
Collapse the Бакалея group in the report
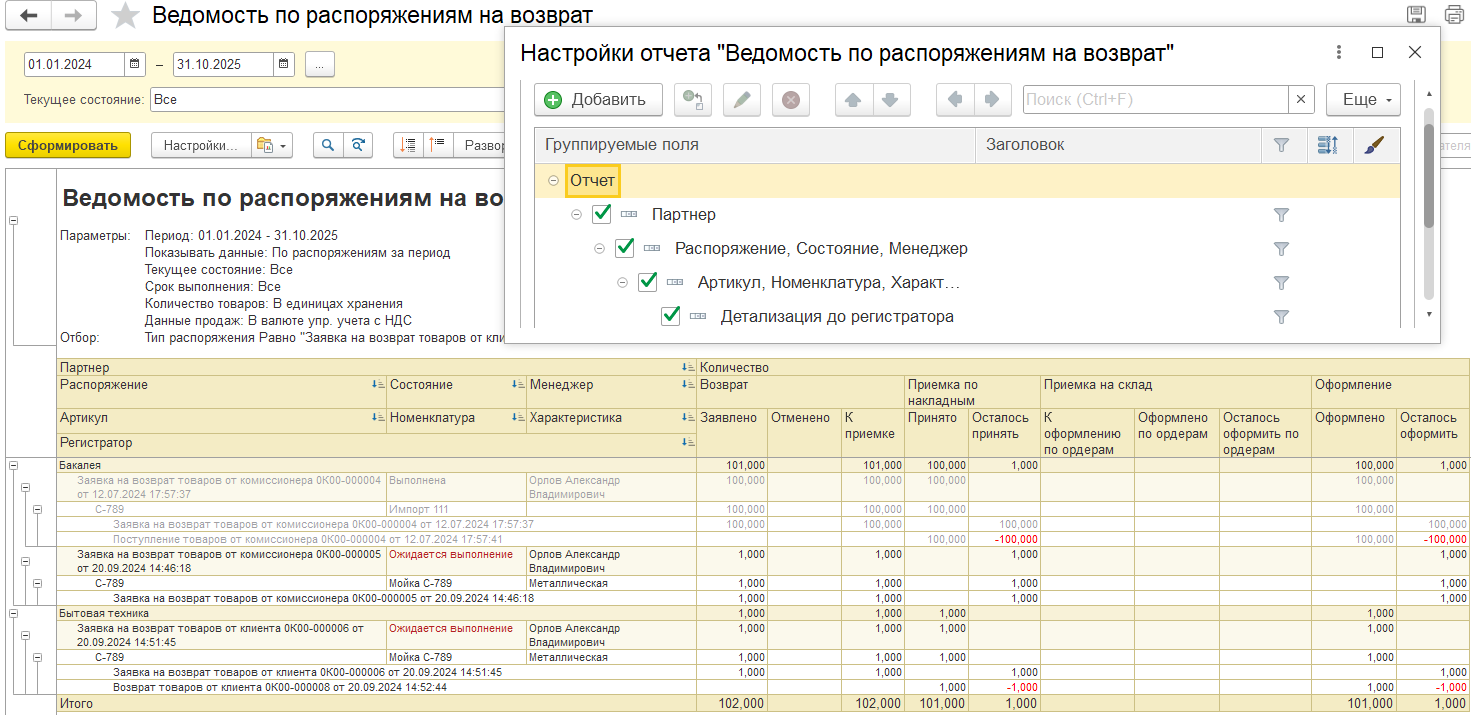coord(13,465)
